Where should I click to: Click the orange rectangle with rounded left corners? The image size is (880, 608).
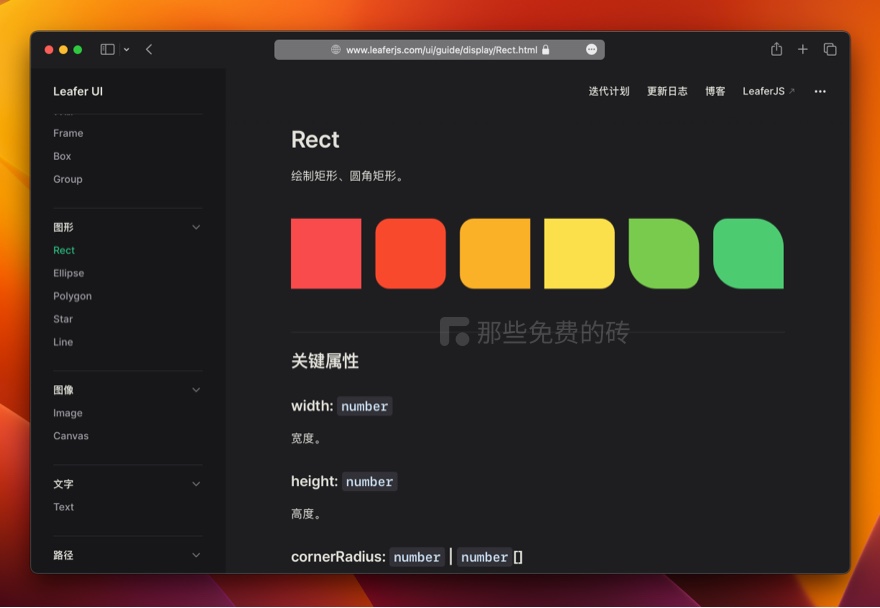(x=495, y=254)
